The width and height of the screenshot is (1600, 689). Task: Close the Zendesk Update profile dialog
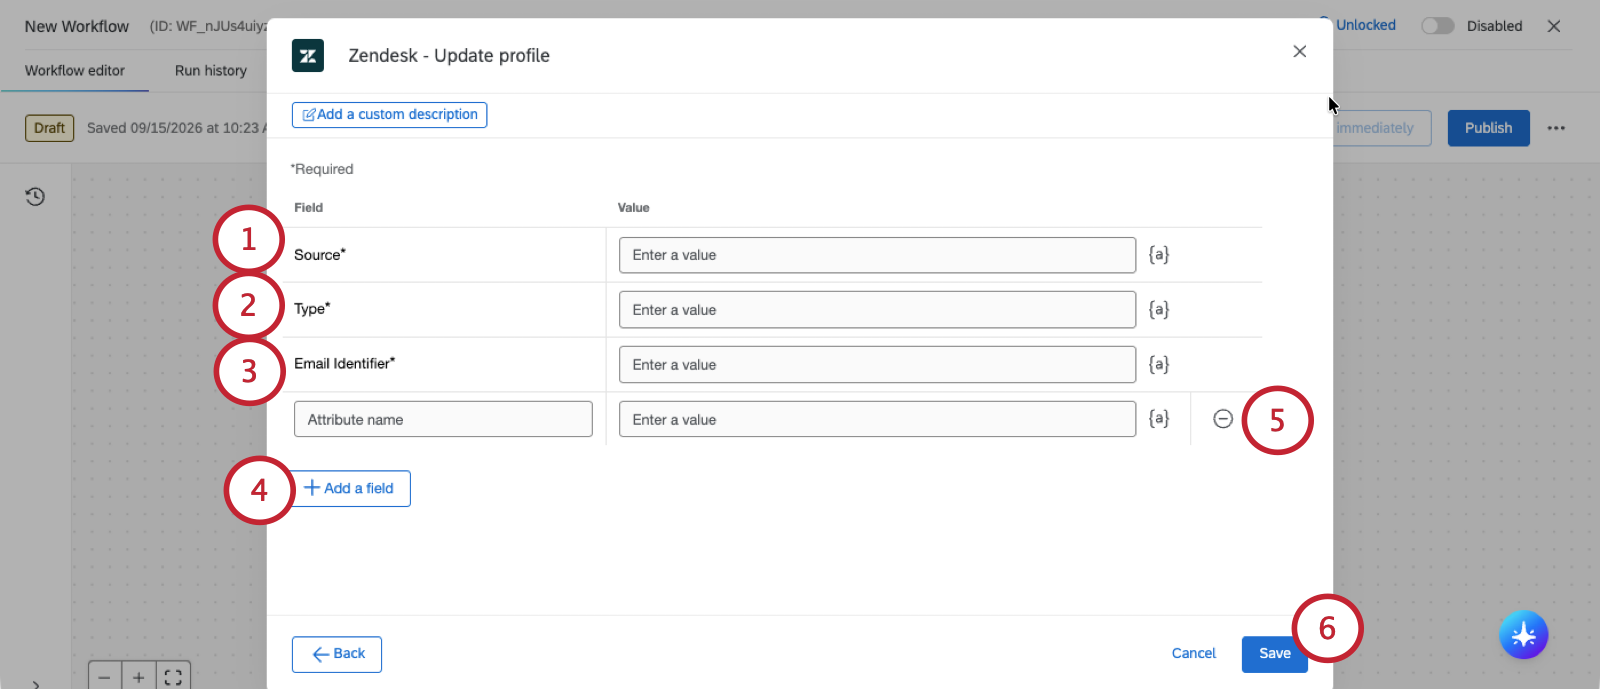tap(1299, 51)
